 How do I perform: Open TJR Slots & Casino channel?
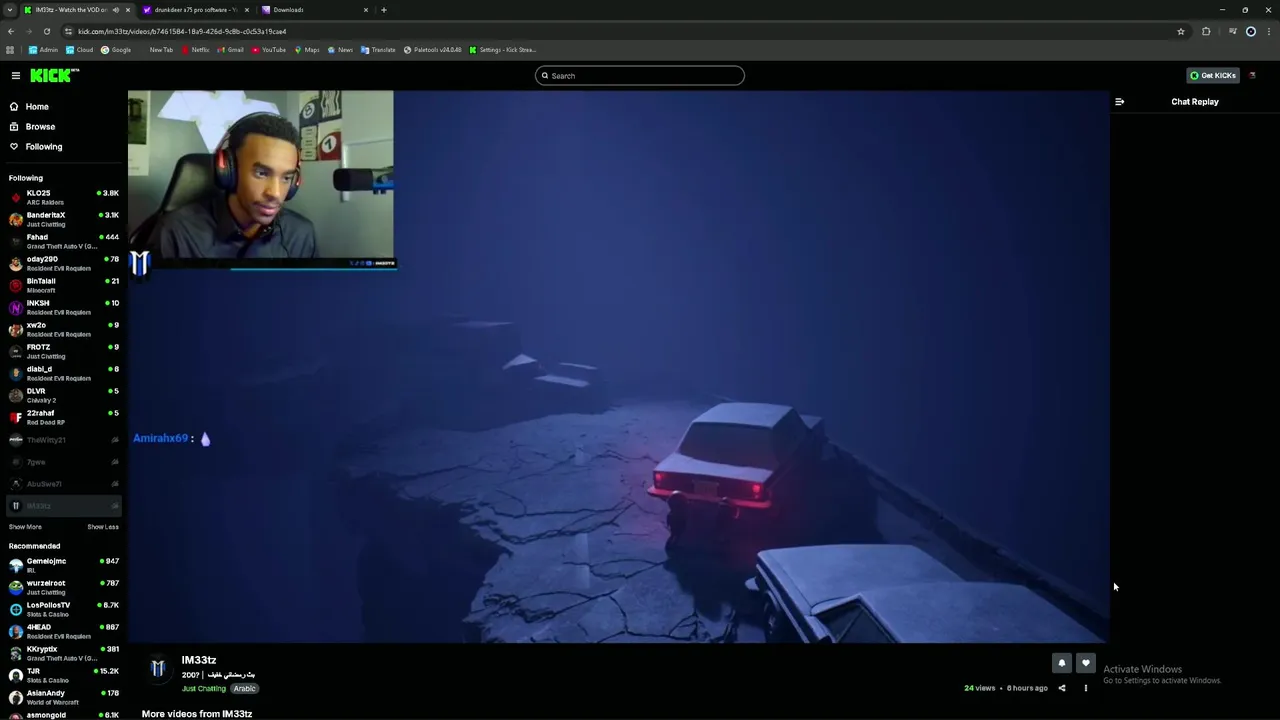point(64,675)
